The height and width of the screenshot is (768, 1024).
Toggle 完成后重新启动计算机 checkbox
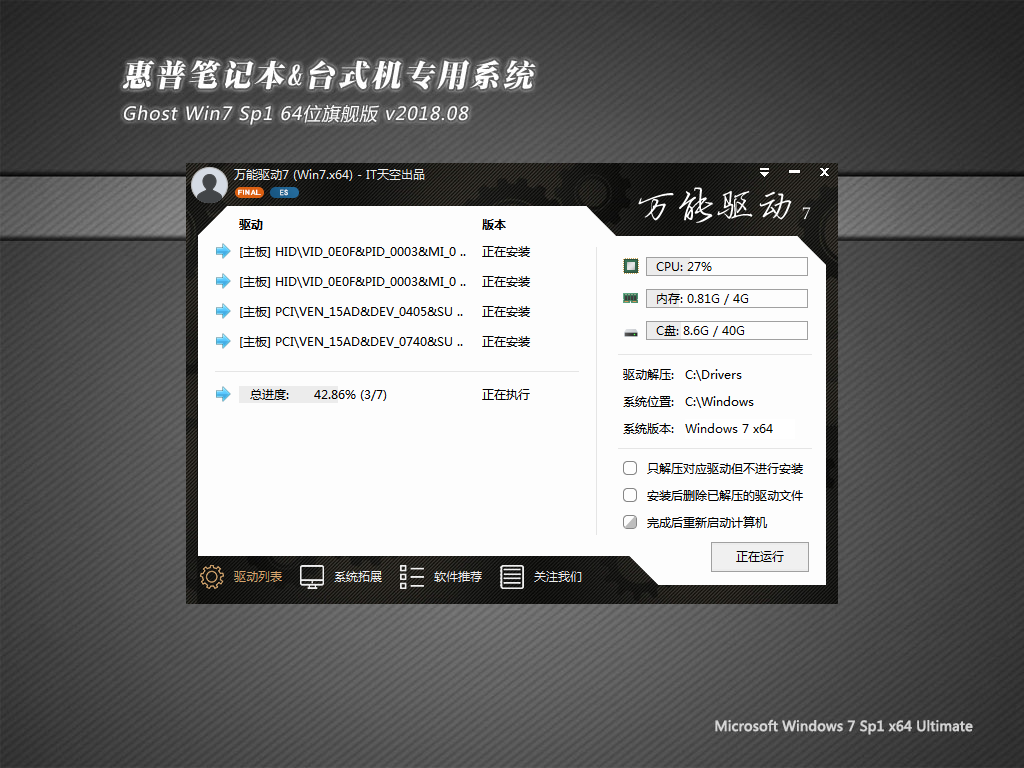pos(630,522)
